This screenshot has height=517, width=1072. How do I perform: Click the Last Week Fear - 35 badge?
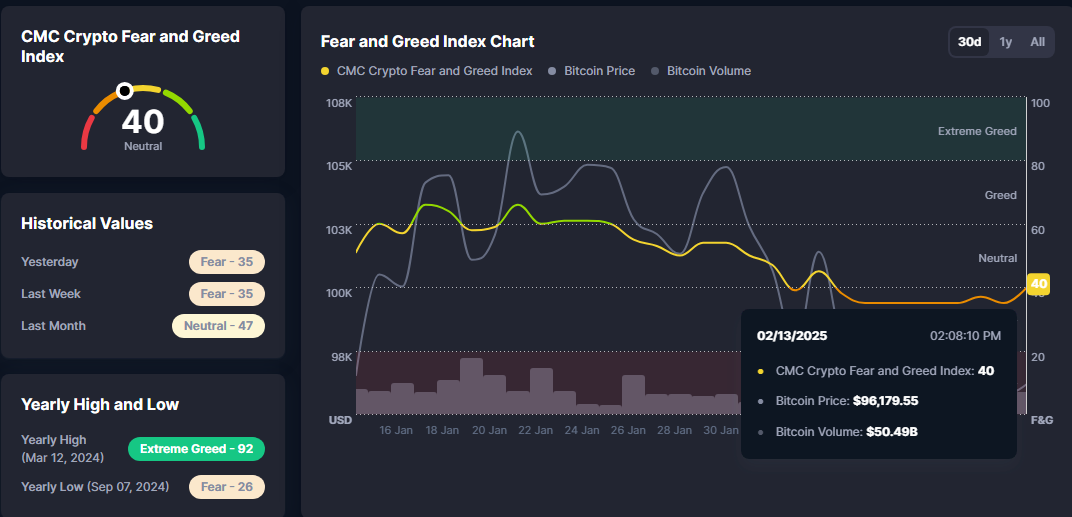pos(227,294)
